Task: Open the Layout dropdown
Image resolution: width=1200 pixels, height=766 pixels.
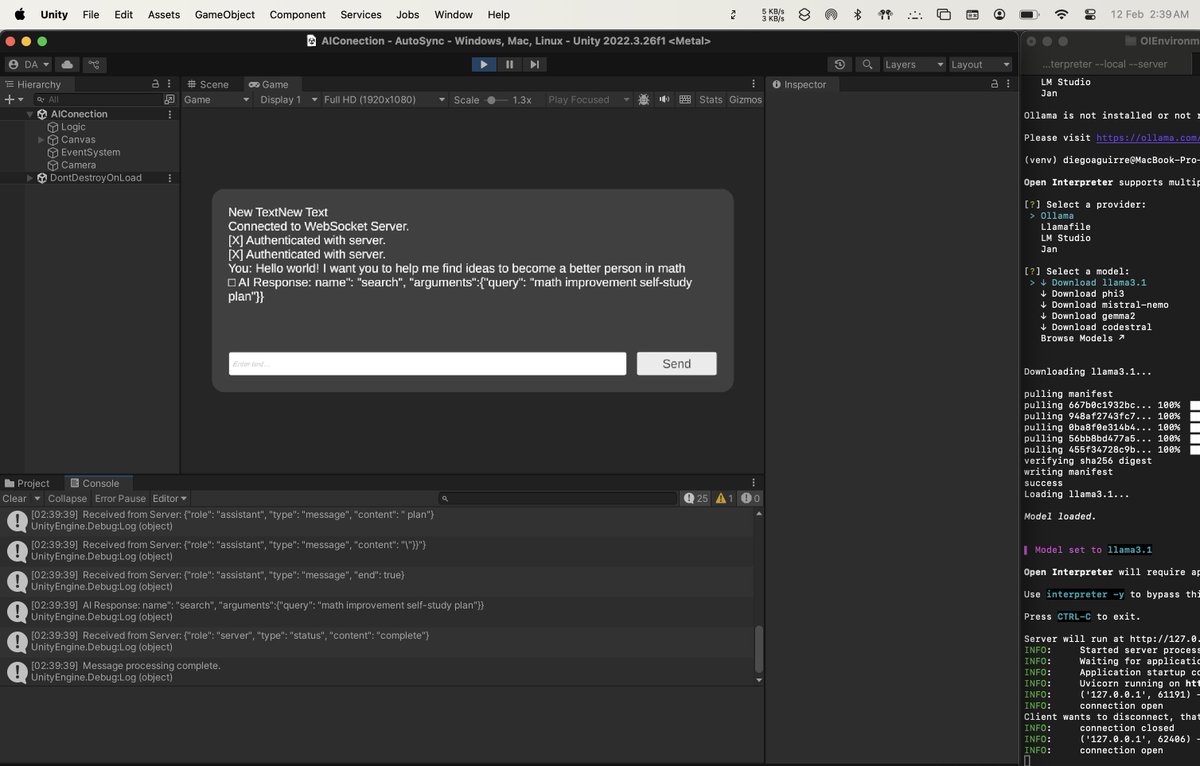Action: point(979,64)
